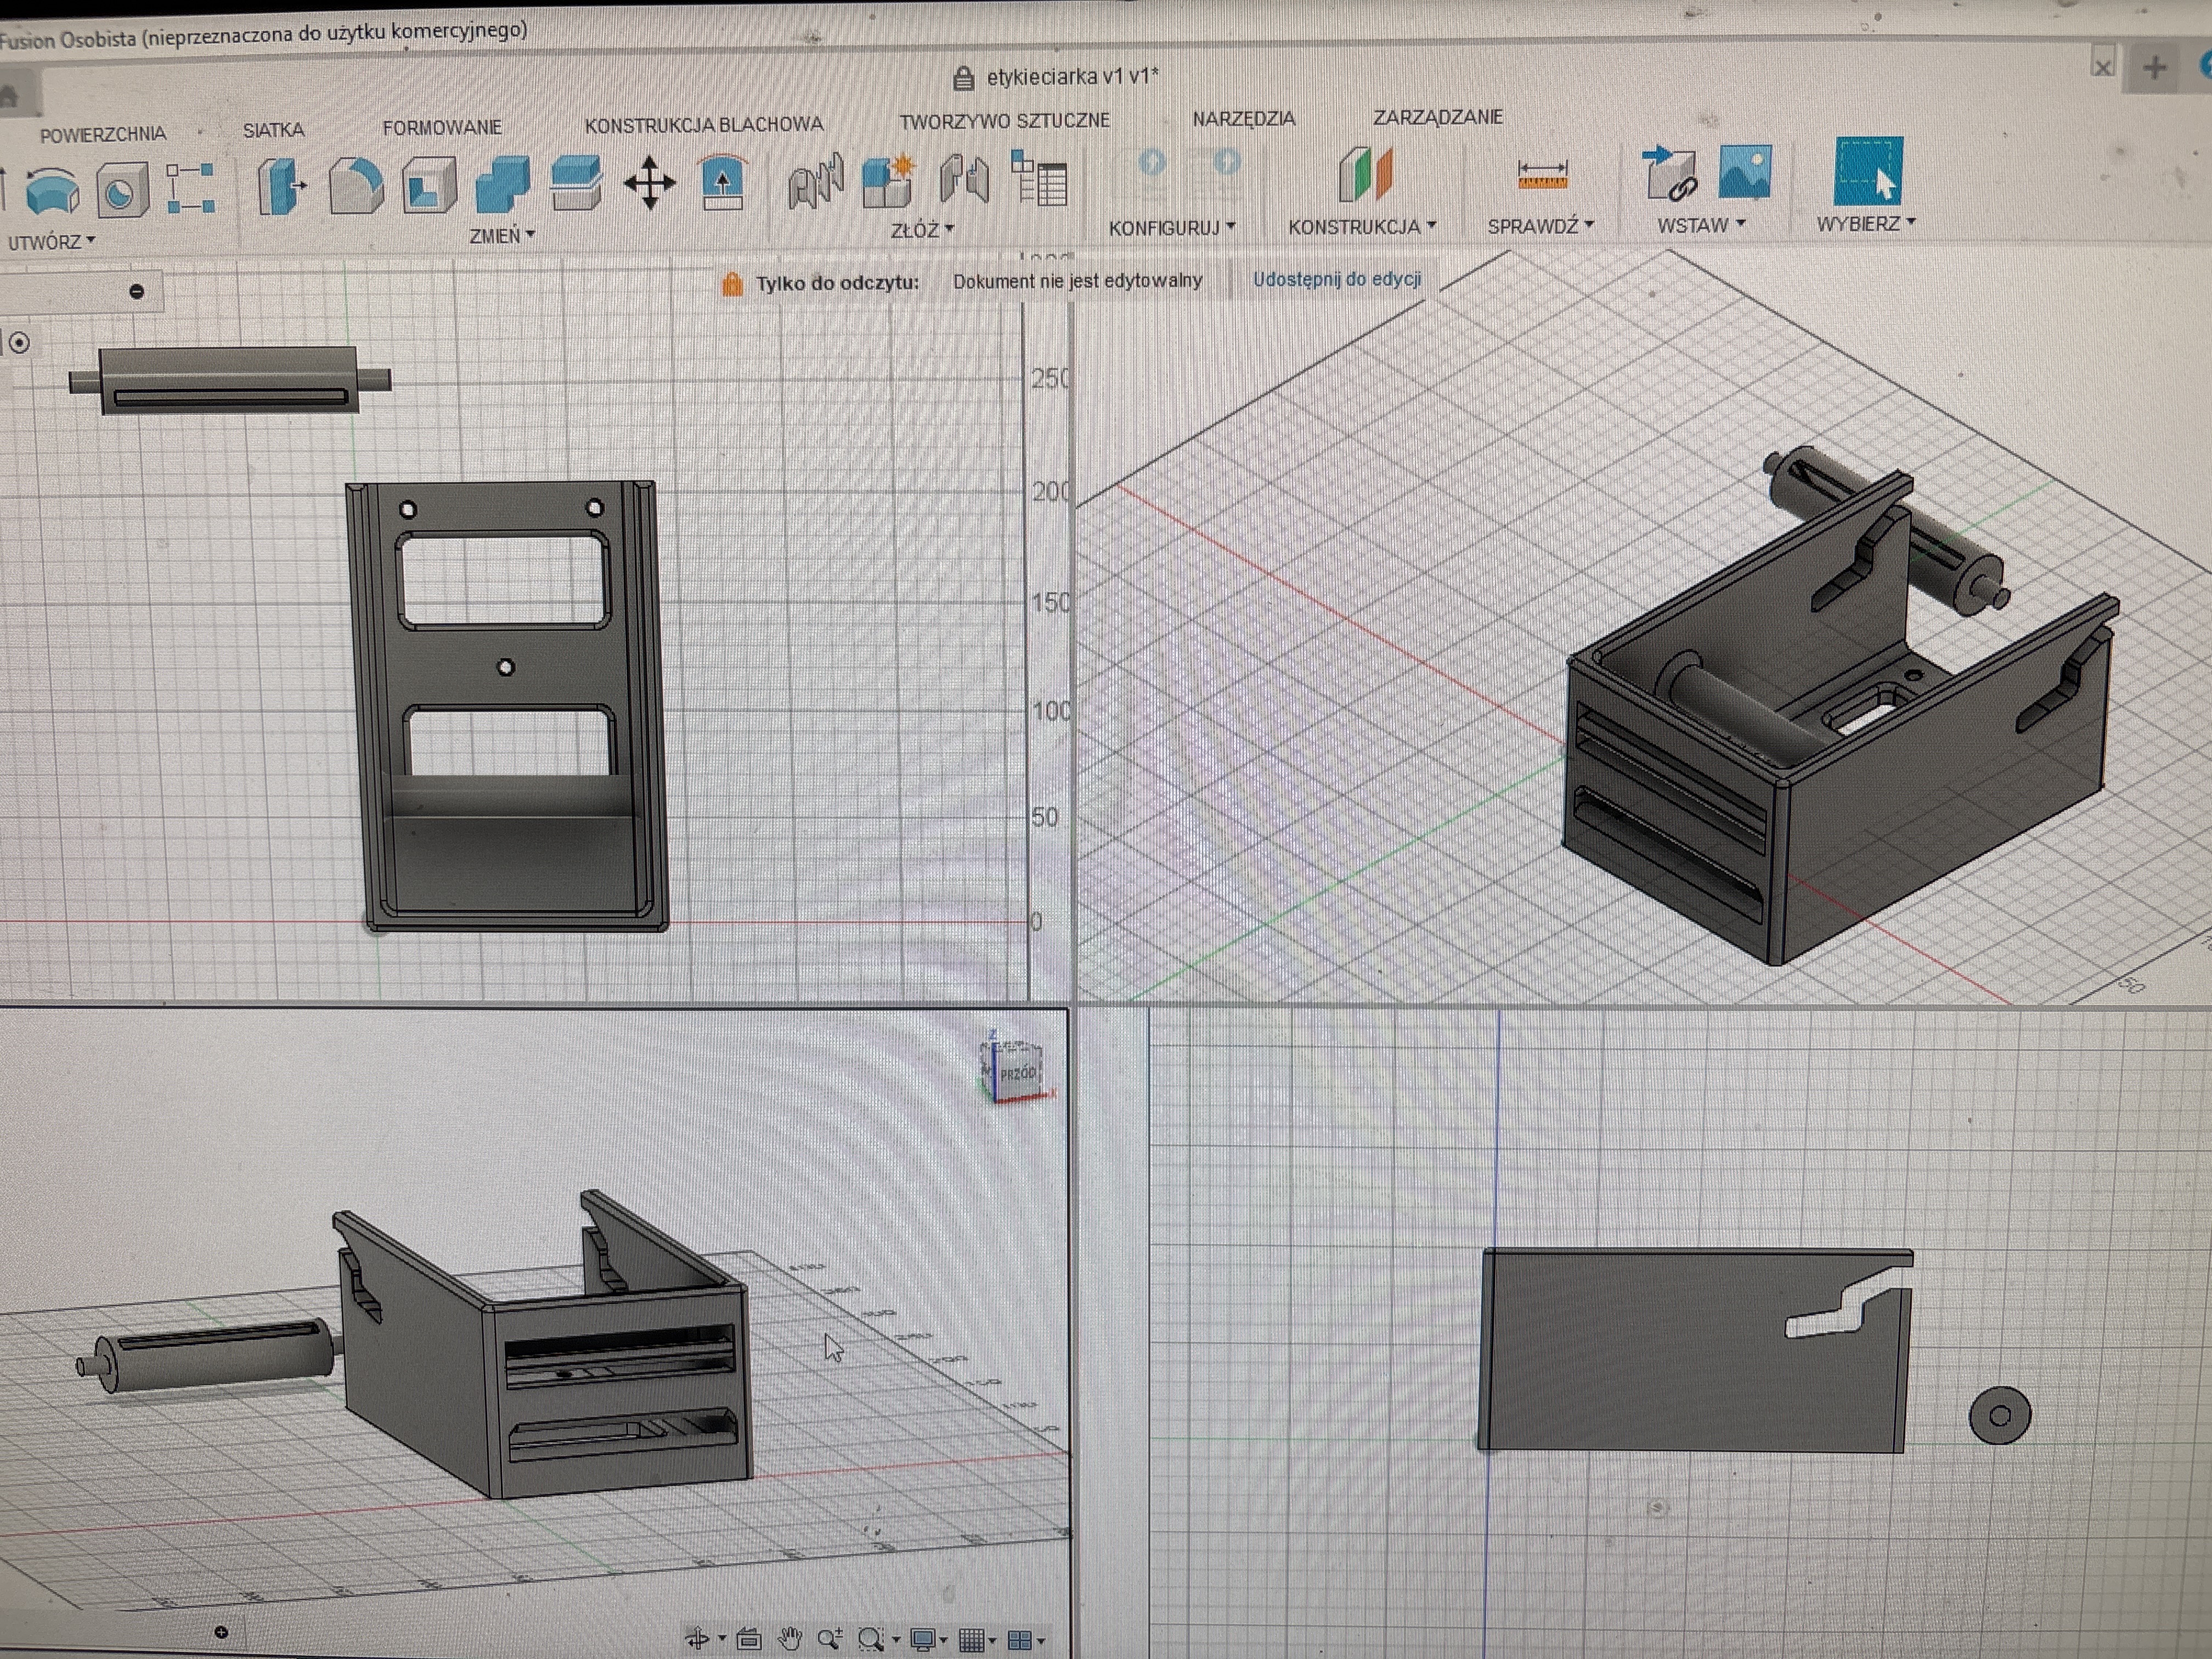2212x1659 pixels.
Task: Open the ZMIEŃ dropdown menu
Action: [x=502, y=235]
